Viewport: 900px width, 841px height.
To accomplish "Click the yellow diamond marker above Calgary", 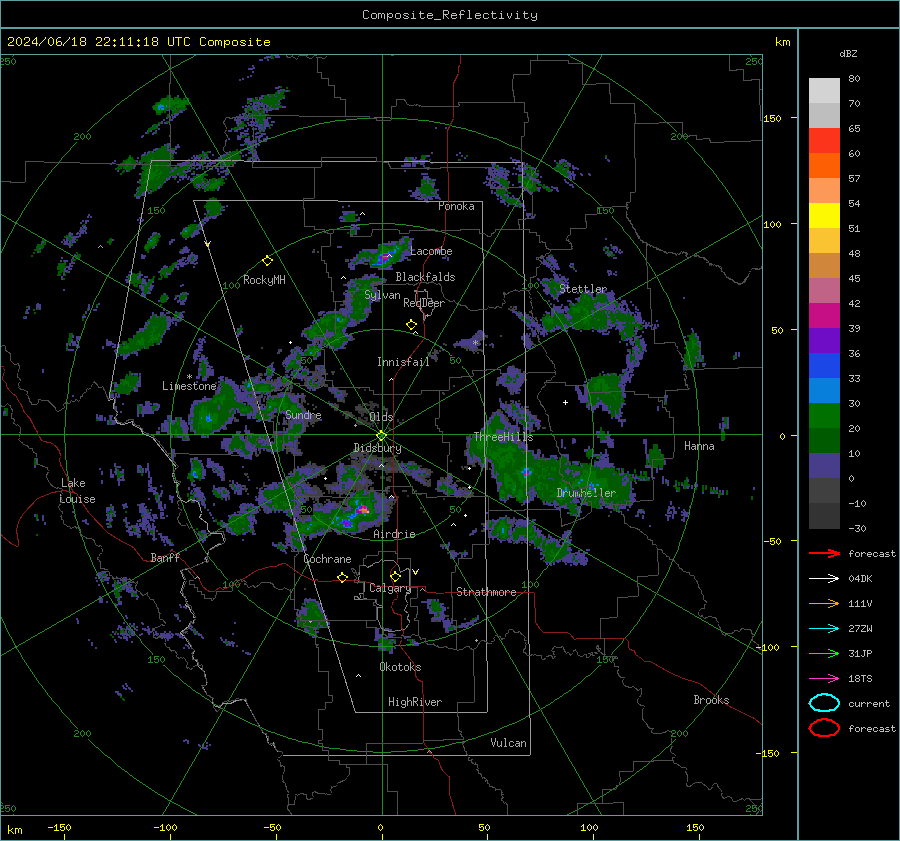I will tap(395, 576).
